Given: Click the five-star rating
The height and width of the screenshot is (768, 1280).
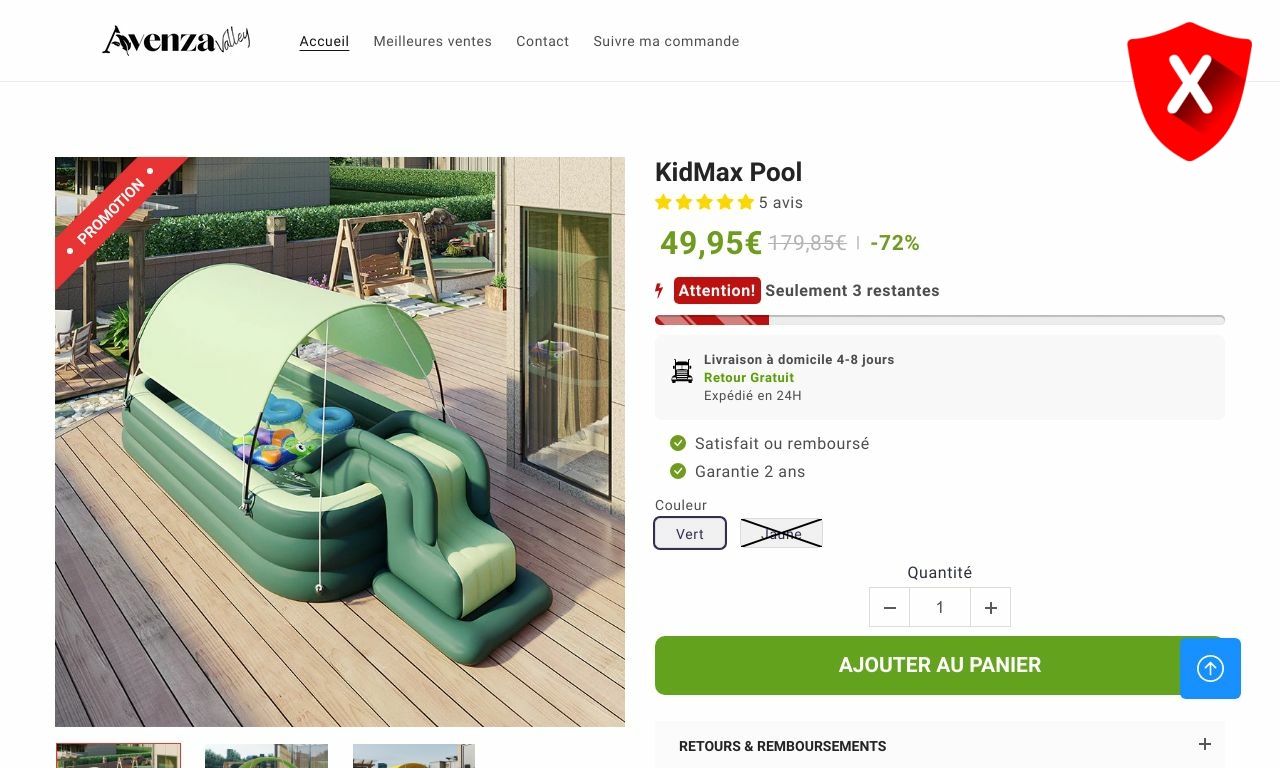Looking at the screenshot, I should (x=704, y=202).
